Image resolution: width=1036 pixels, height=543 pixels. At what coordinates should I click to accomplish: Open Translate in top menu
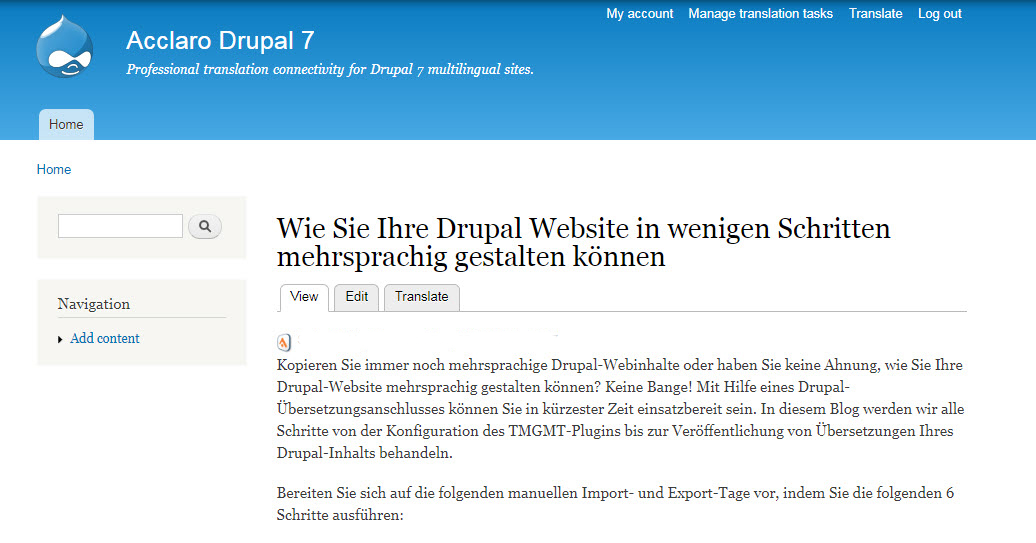coord(875,13)
